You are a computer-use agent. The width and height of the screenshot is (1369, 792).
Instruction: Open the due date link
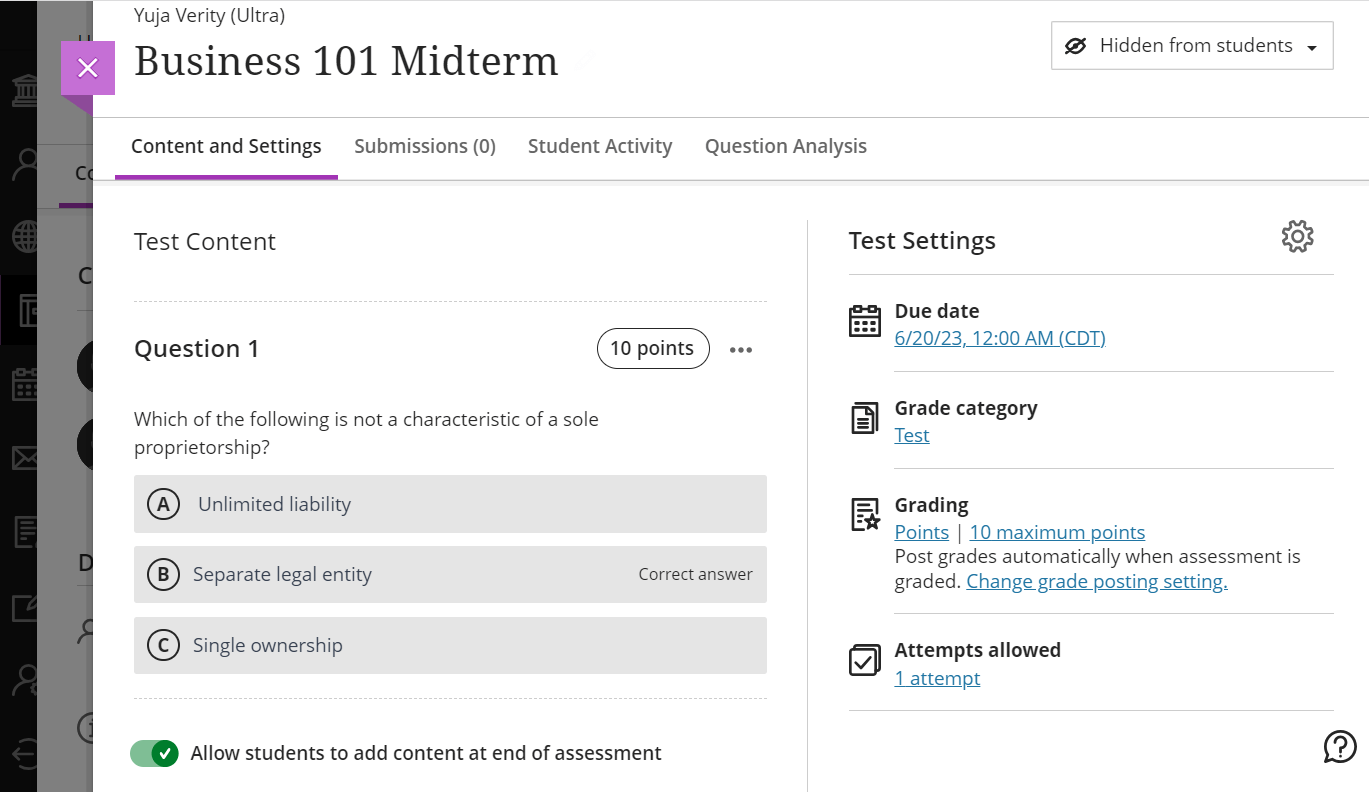[x=999, y=338]
